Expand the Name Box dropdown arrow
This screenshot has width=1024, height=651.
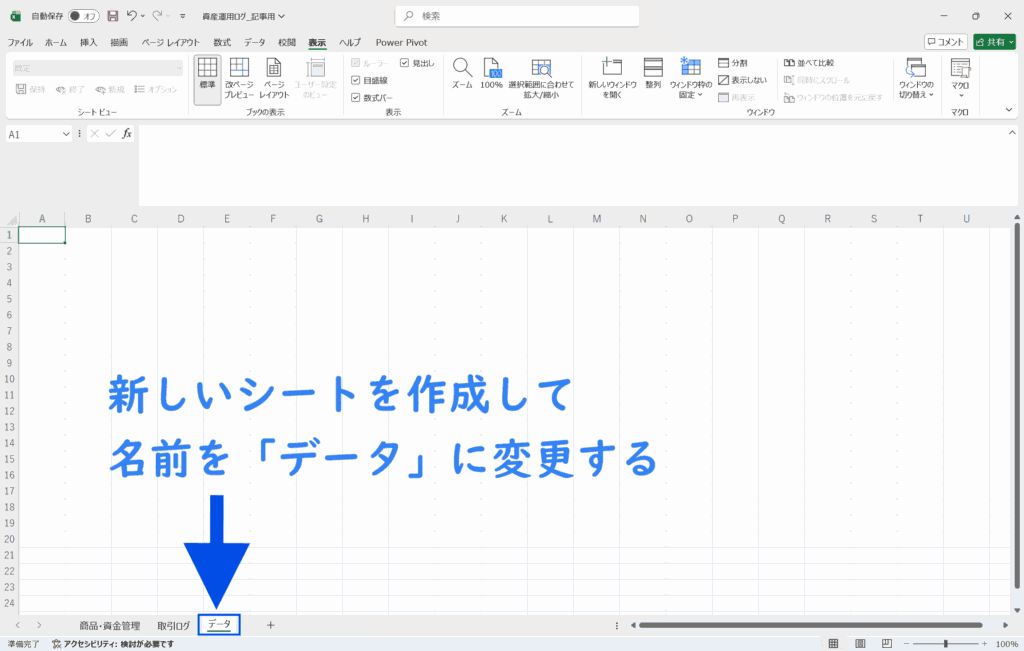66,134
